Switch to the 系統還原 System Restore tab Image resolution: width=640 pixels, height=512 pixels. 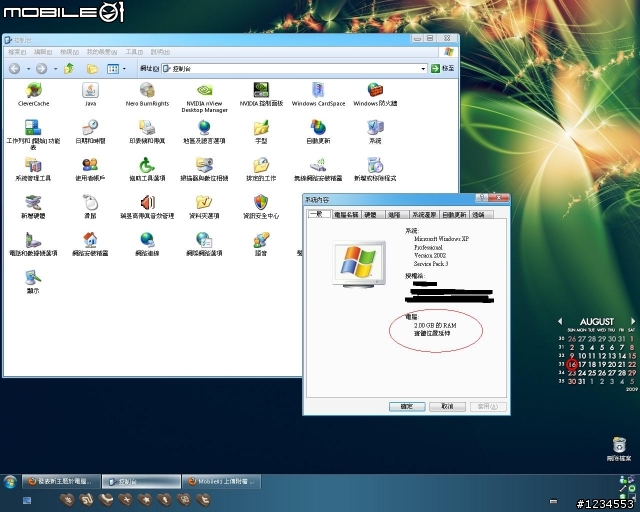(x=424, y=215)
